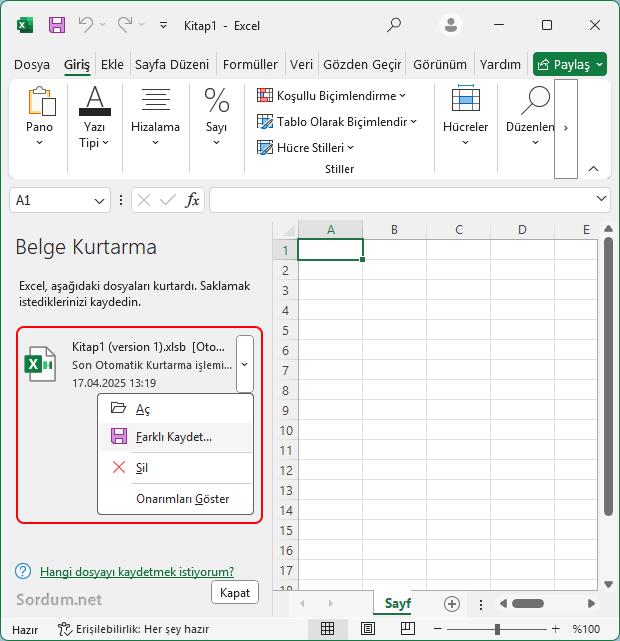Click the formula bar cancel X icon
The width and height of the screenshot is (620, 641).
(143, 200)
